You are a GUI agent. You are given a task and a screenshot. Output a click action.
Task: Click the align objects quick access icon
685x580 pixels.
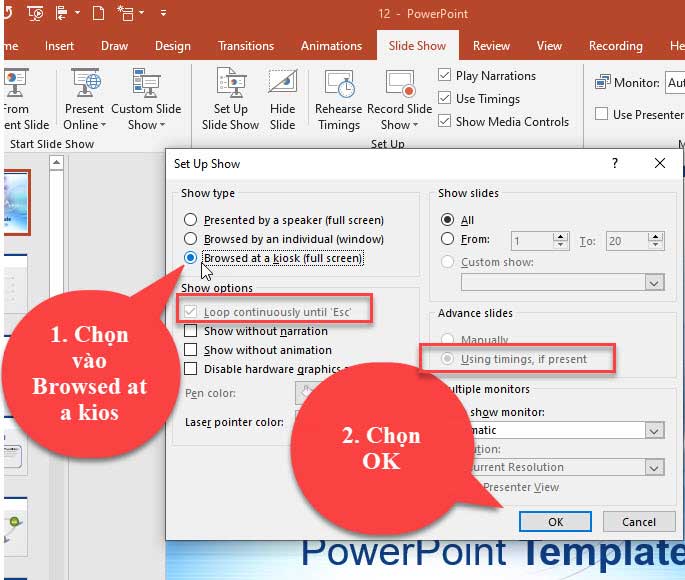click(x=62, y=13)
